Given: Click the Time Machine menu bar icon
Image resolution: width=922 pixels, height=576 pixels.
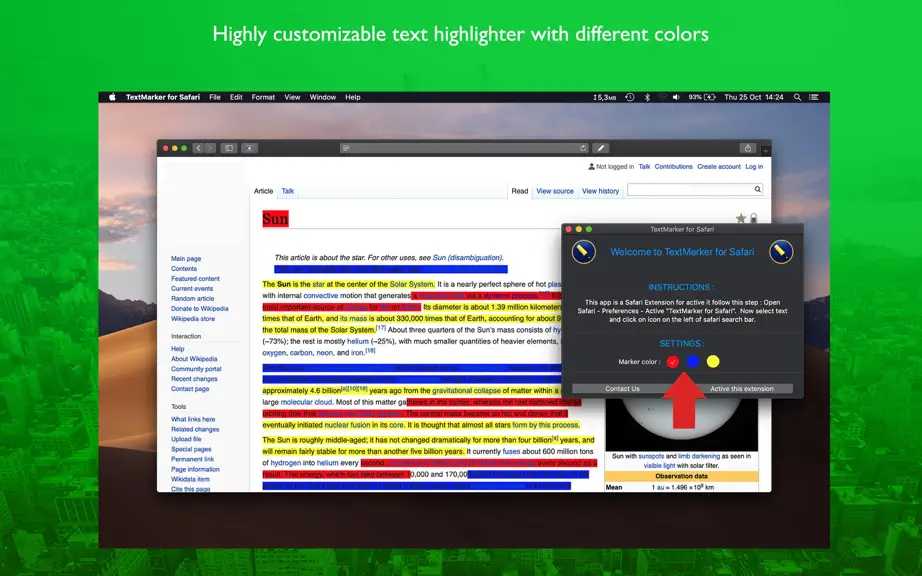Looking at the screenshot, I should [630, 98].
